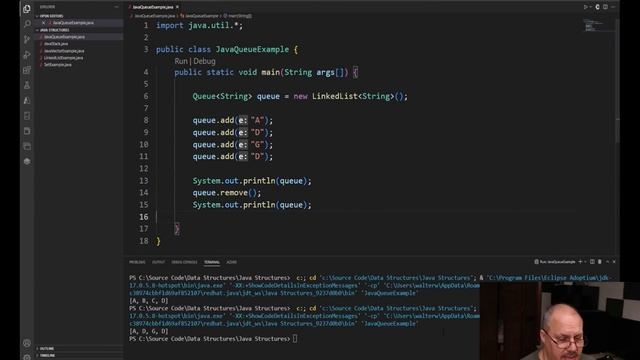Click the JavaQueueExample.java breadcrumb file segment
Image resolution: width=640 pixels, height=360 pixels.
[x=155, y=16]
